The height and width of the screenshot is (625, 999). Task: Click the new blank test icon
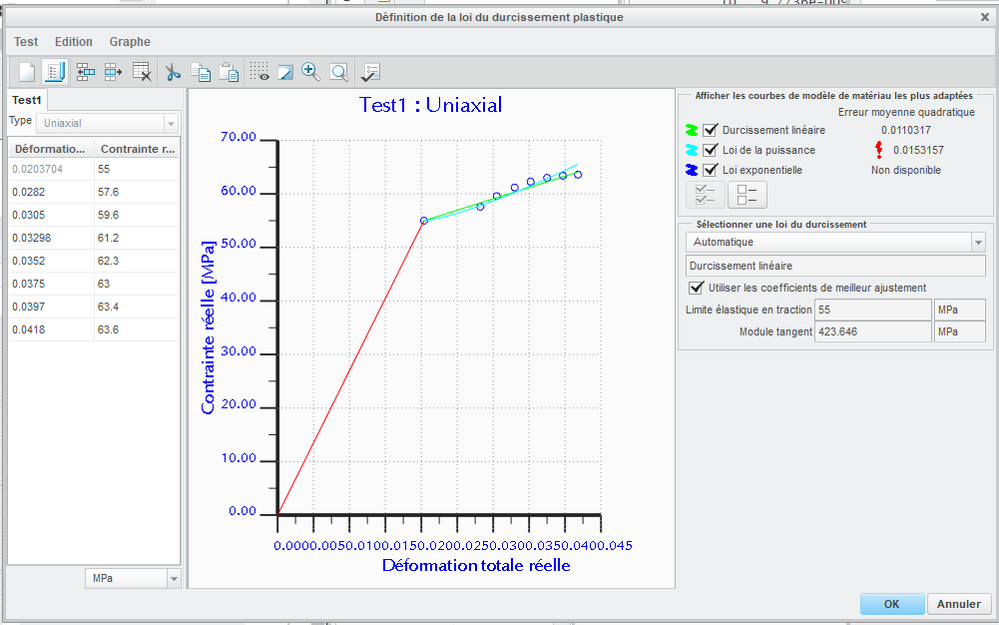point(27,72)
